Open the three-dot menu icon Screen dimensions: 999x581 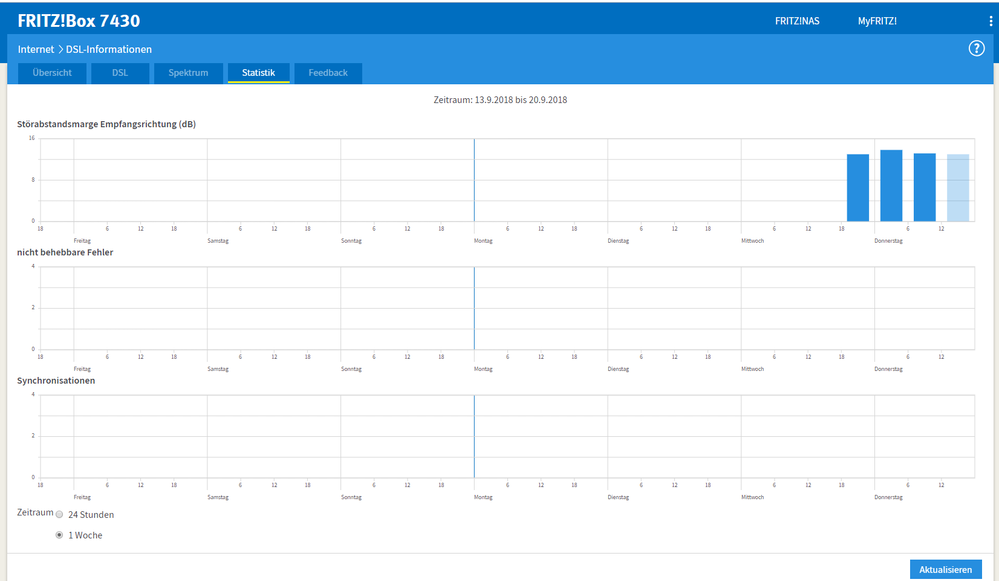(x=991, y=21)
